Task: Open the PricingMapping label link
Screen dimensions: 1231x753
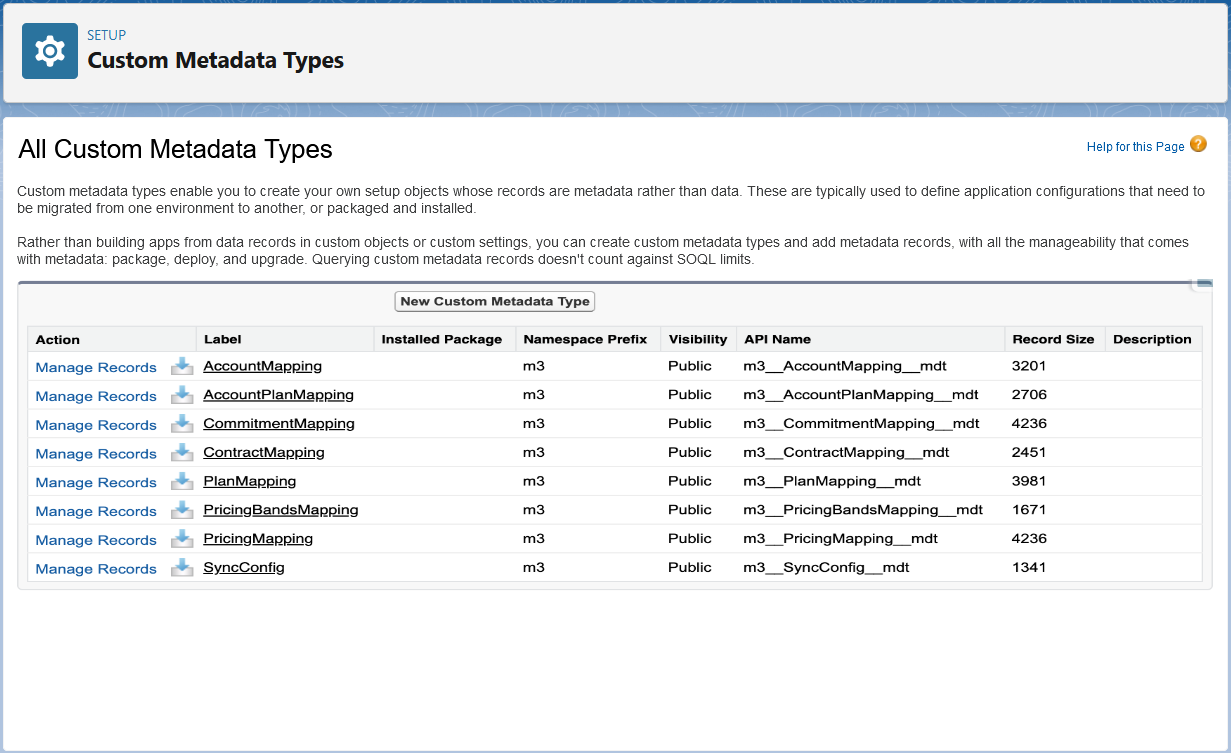Action: tap(258, 539)
